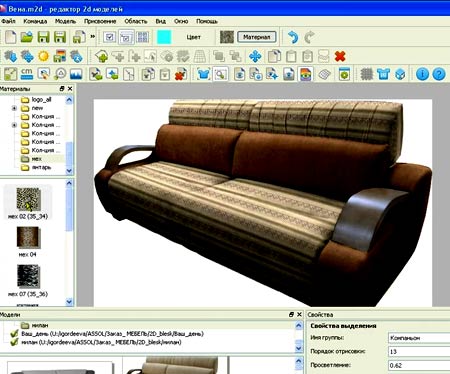Click the cyan color swatch
The height and width of the screenshot is (374, 450).
(x=164, y=37)
